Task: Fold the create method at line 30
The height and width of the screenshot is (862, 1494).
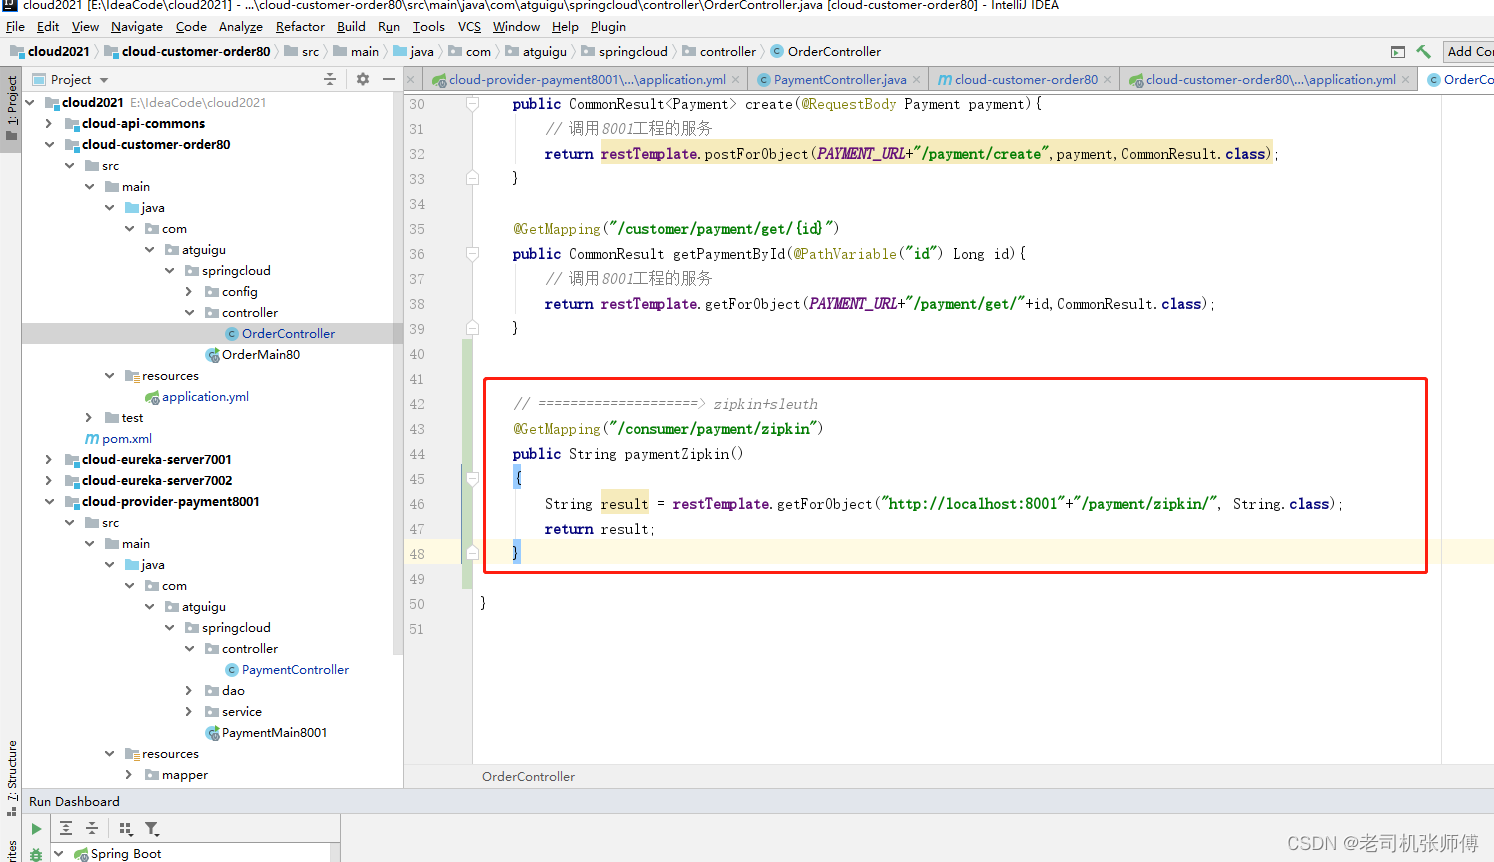Action: tap(472, 103)
